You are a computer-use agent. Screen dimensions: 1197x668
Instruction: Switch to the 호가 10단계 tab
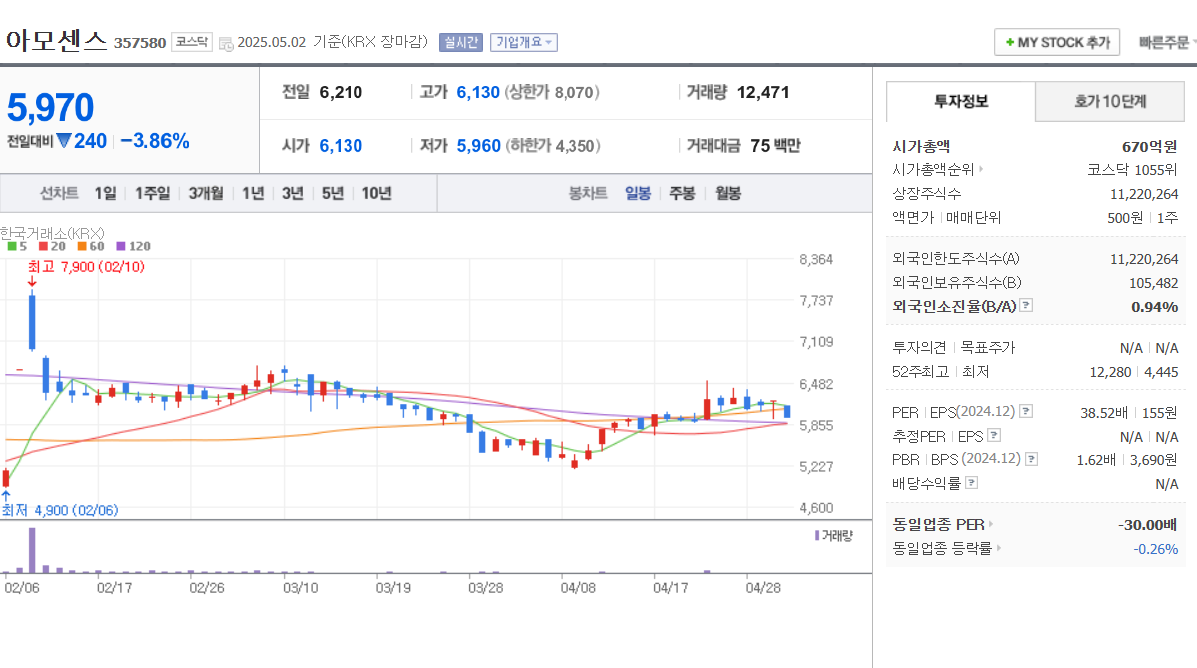point(1110,101)
